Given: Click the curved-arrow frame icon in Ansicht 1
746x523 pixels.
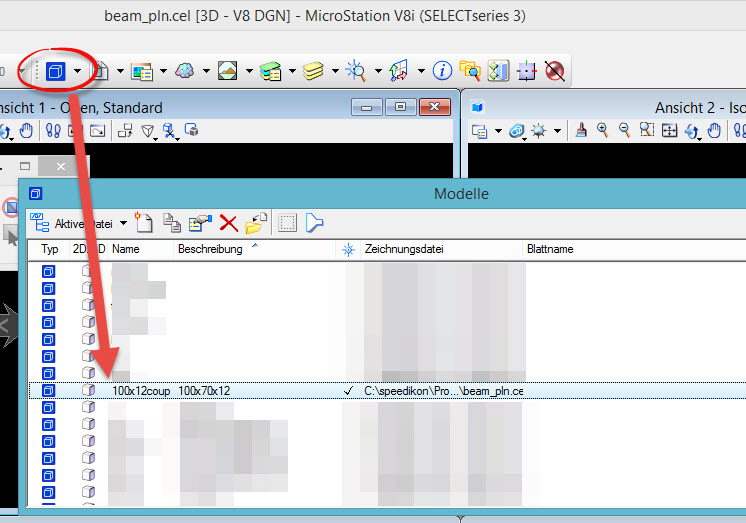Looking at the screenshot, I should click(x=97, y=130).
